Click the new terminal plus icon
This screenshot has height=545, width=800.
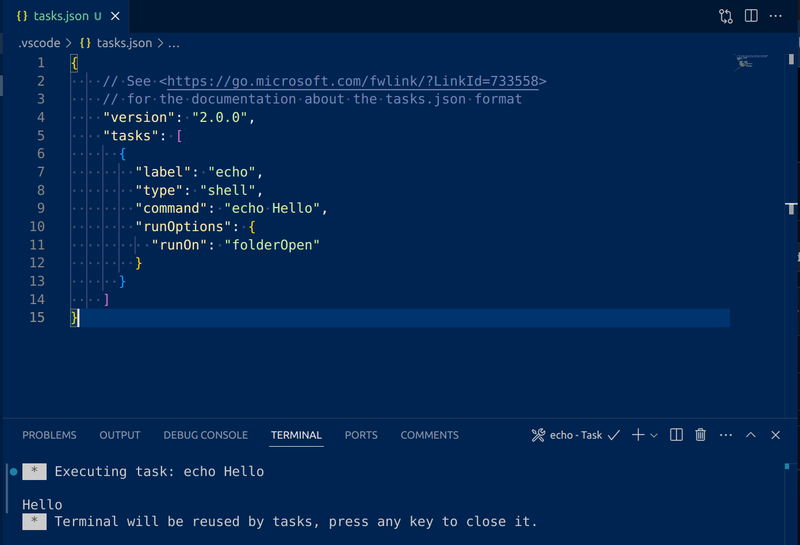tap(638, 435)
